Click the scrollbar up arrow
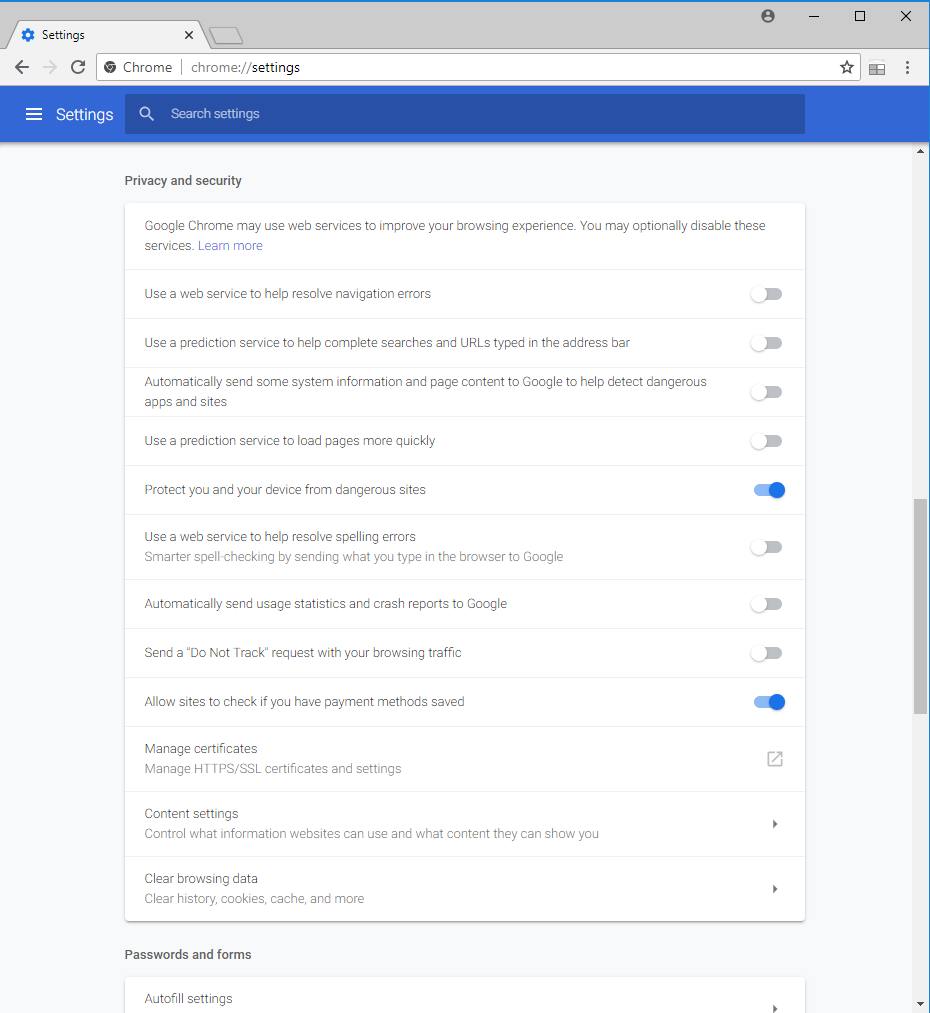Viewport: 930px width, 1013px height. coord(920,151)
